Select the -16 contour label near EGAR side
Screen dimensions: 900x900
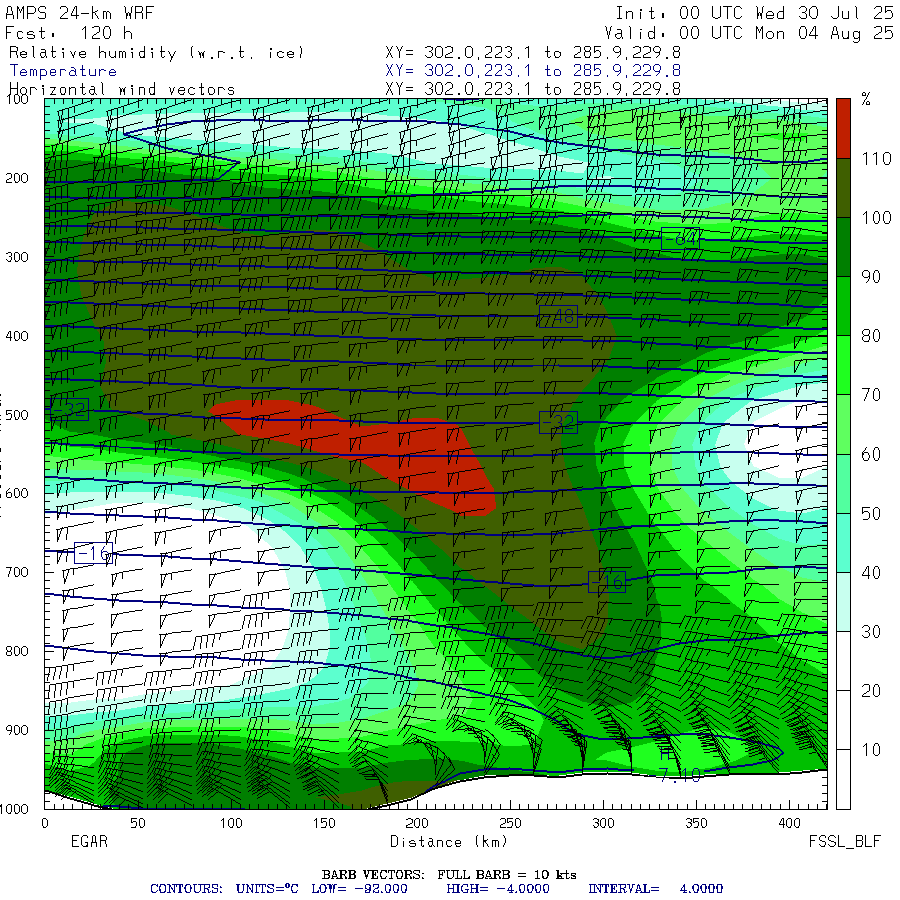[x=94, y=553]
